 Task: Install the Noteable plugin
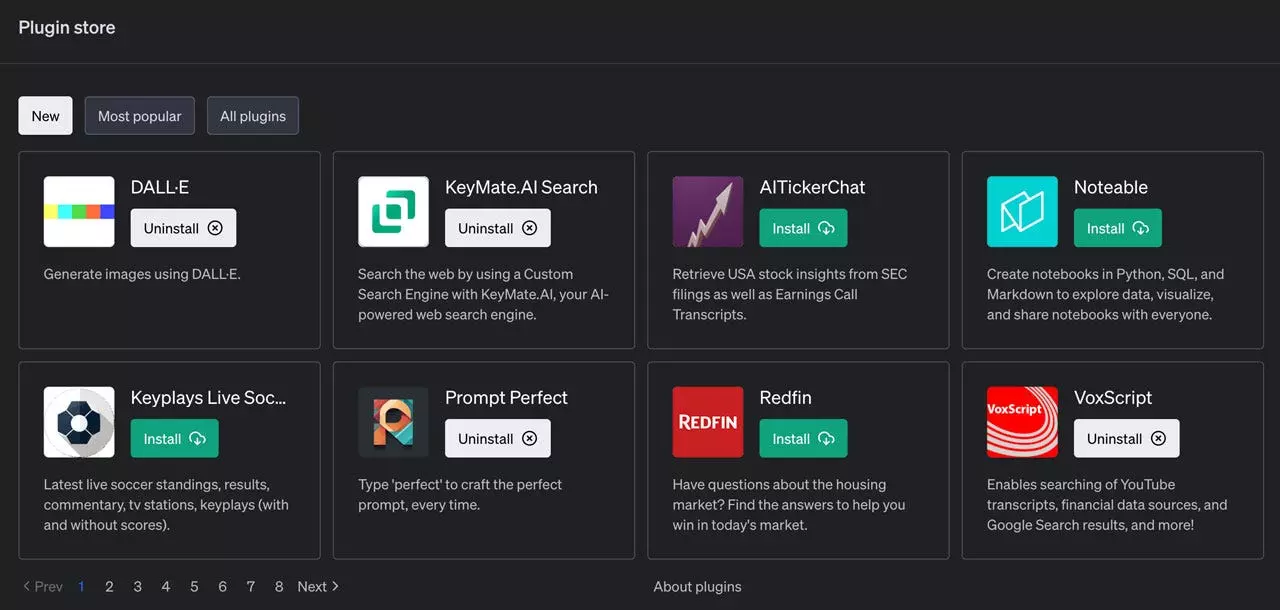pos(1118,228)
